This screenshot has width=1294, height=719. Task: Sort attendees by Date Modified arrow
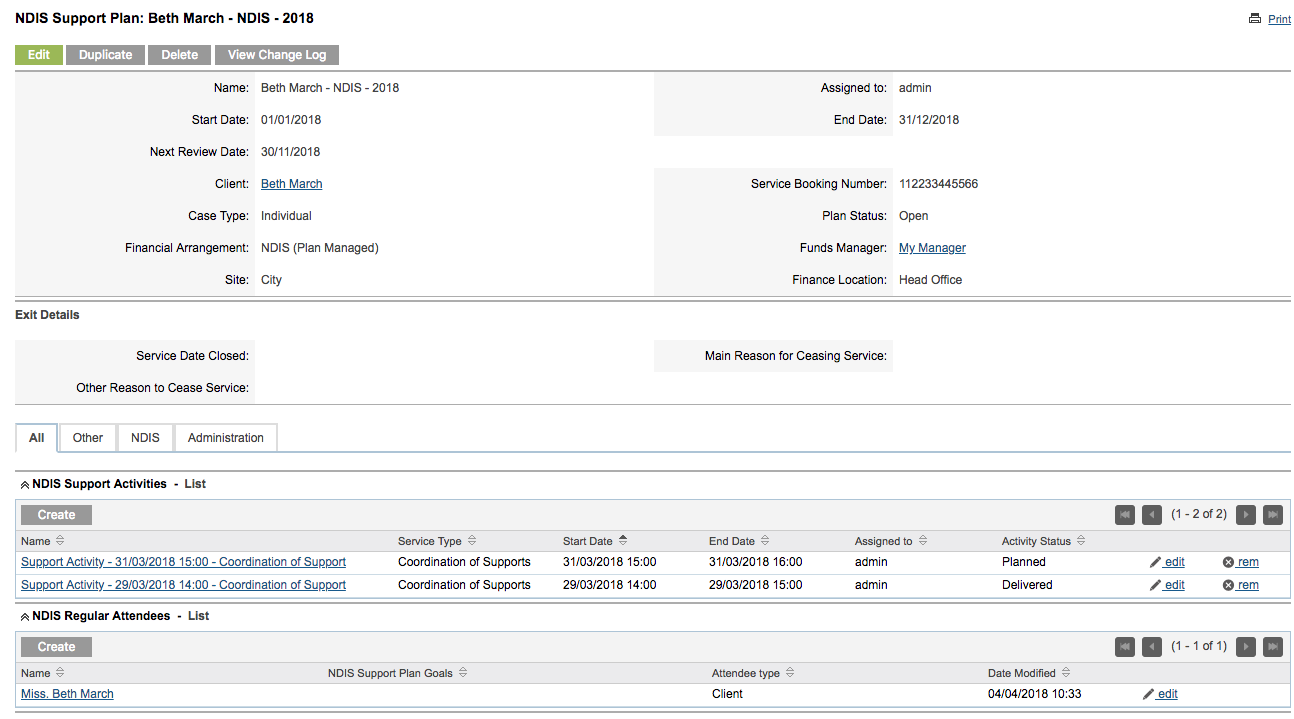point(1066,673)
